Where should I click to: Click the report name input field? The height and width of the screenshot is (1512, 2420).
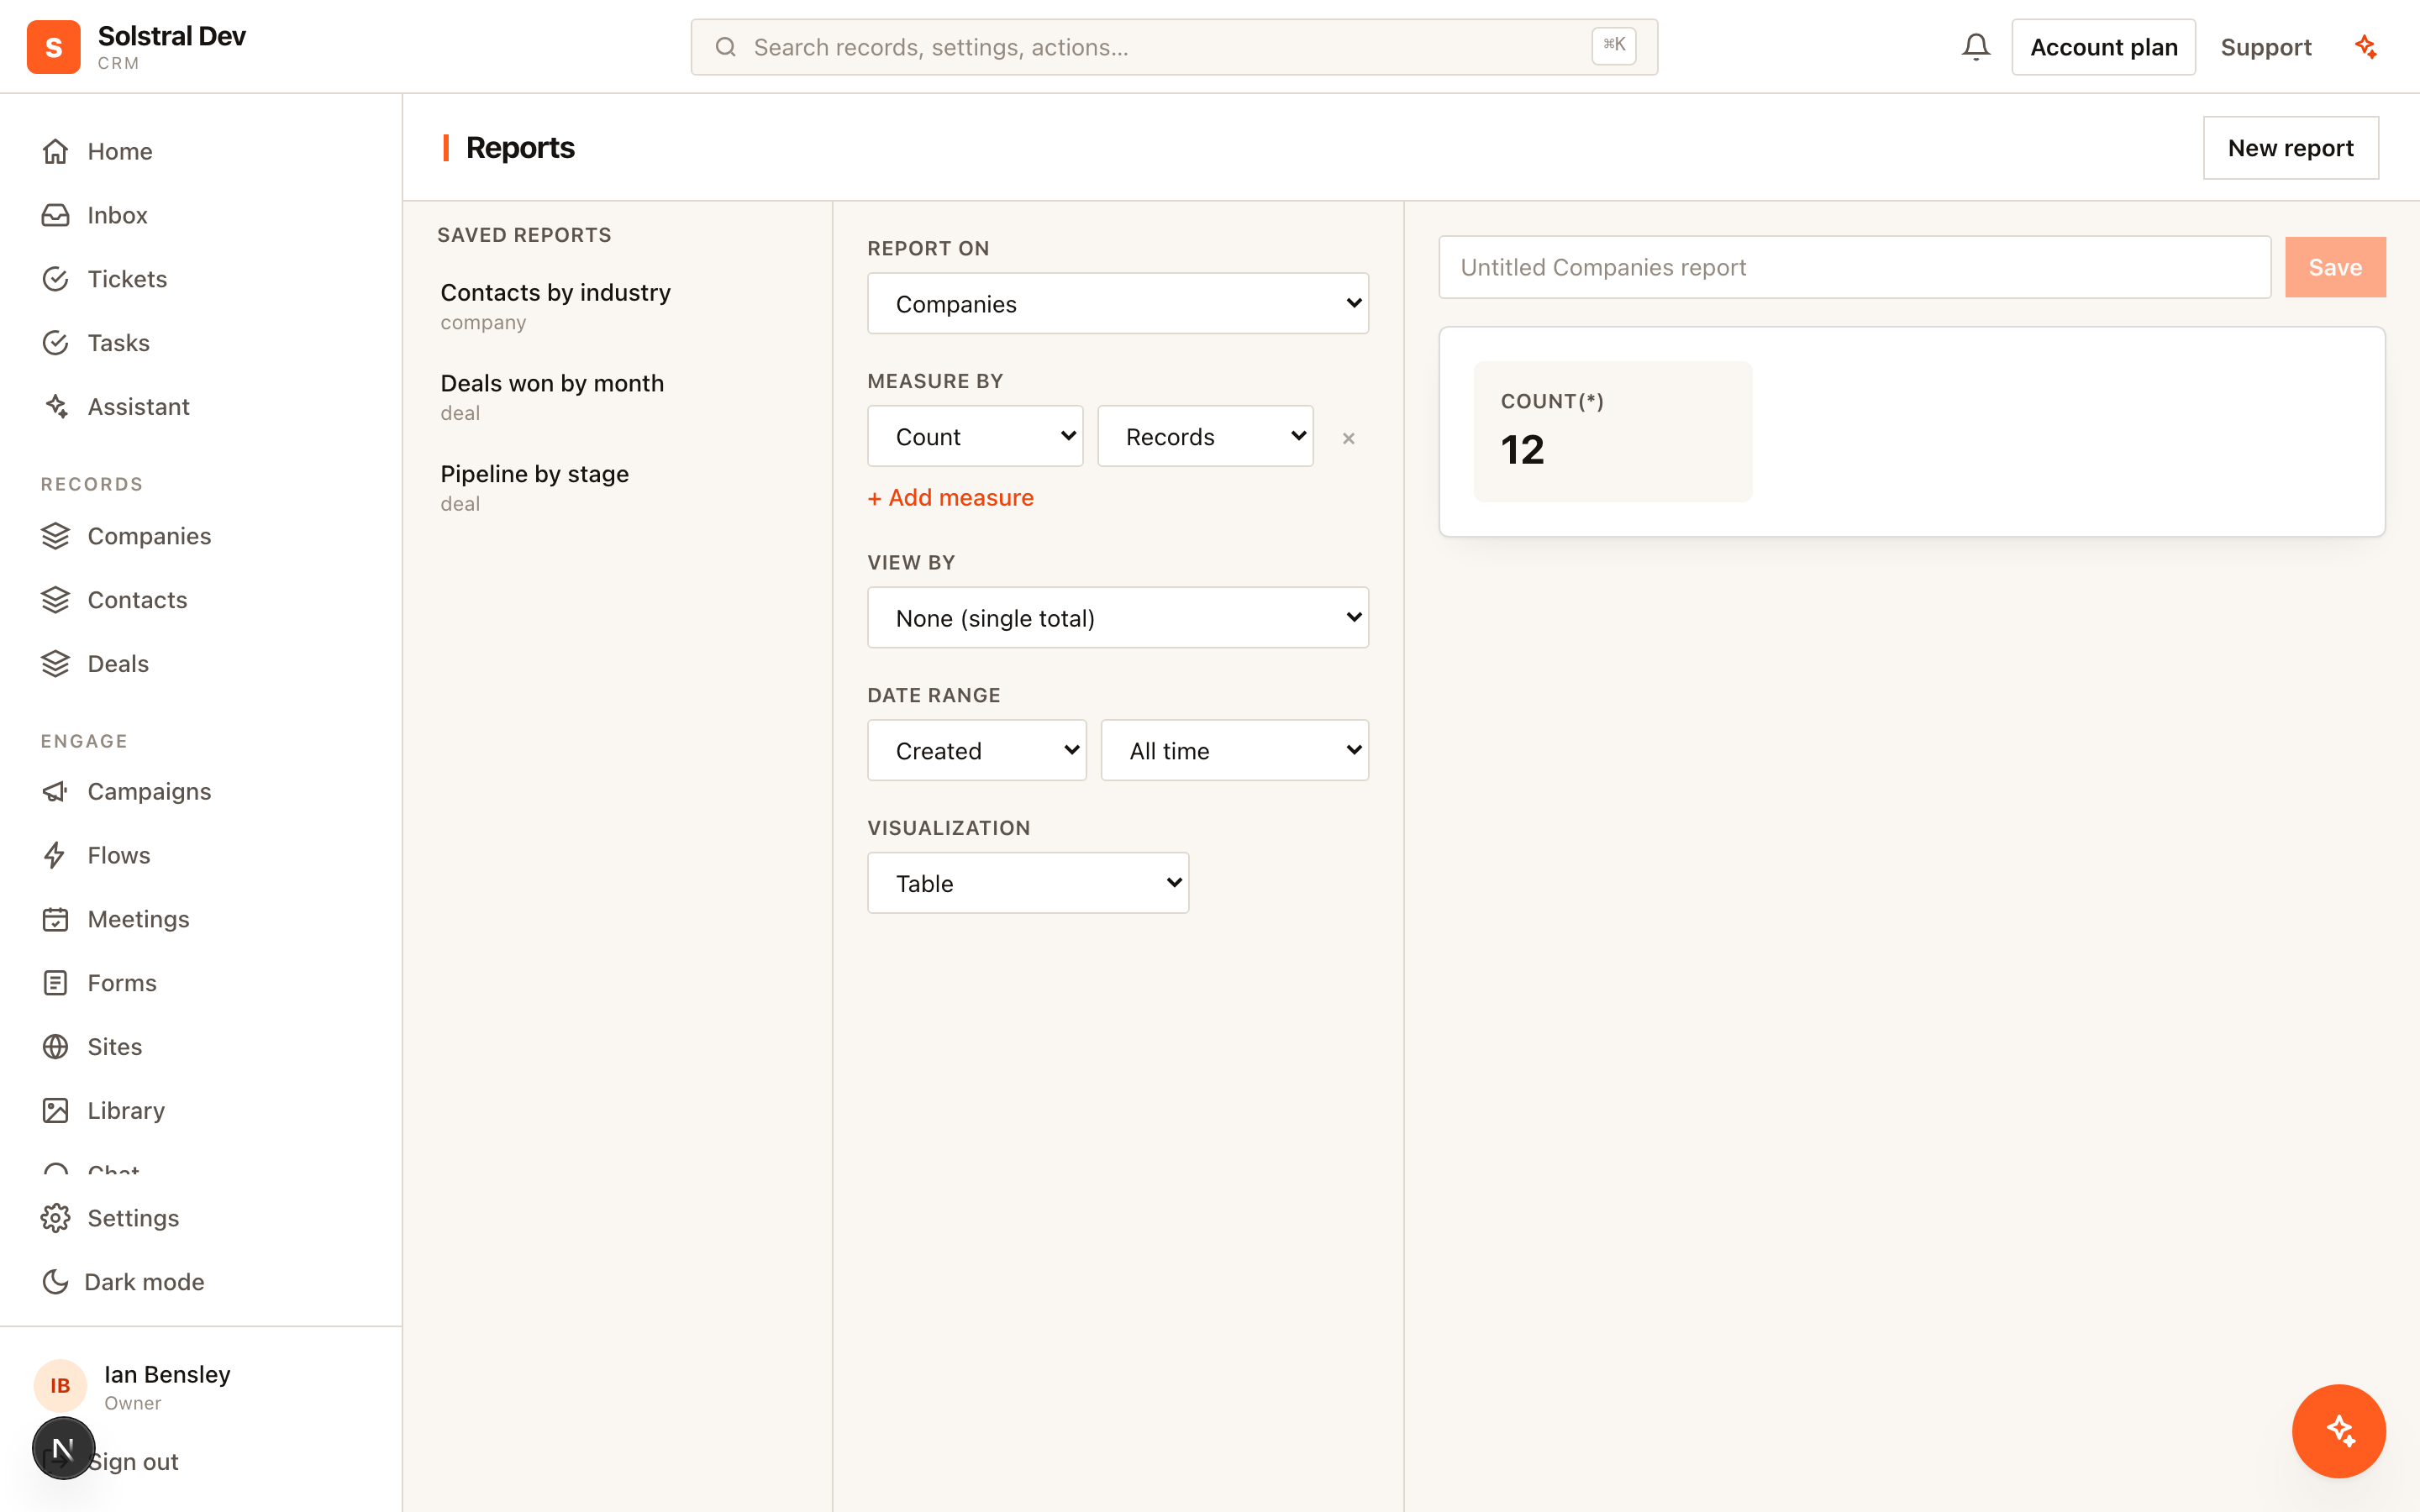1854,267
